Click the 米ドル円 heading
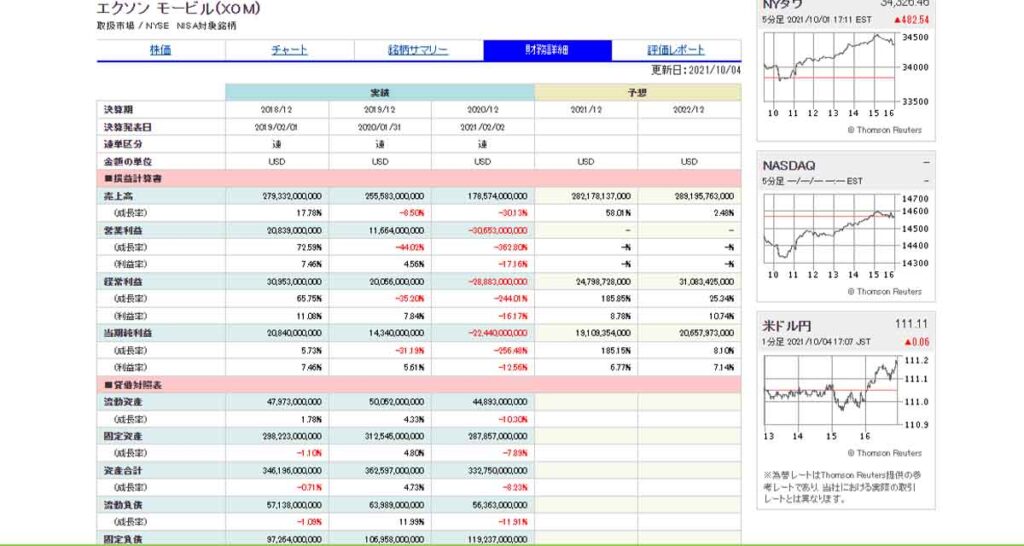 click(x=787, y=325)
